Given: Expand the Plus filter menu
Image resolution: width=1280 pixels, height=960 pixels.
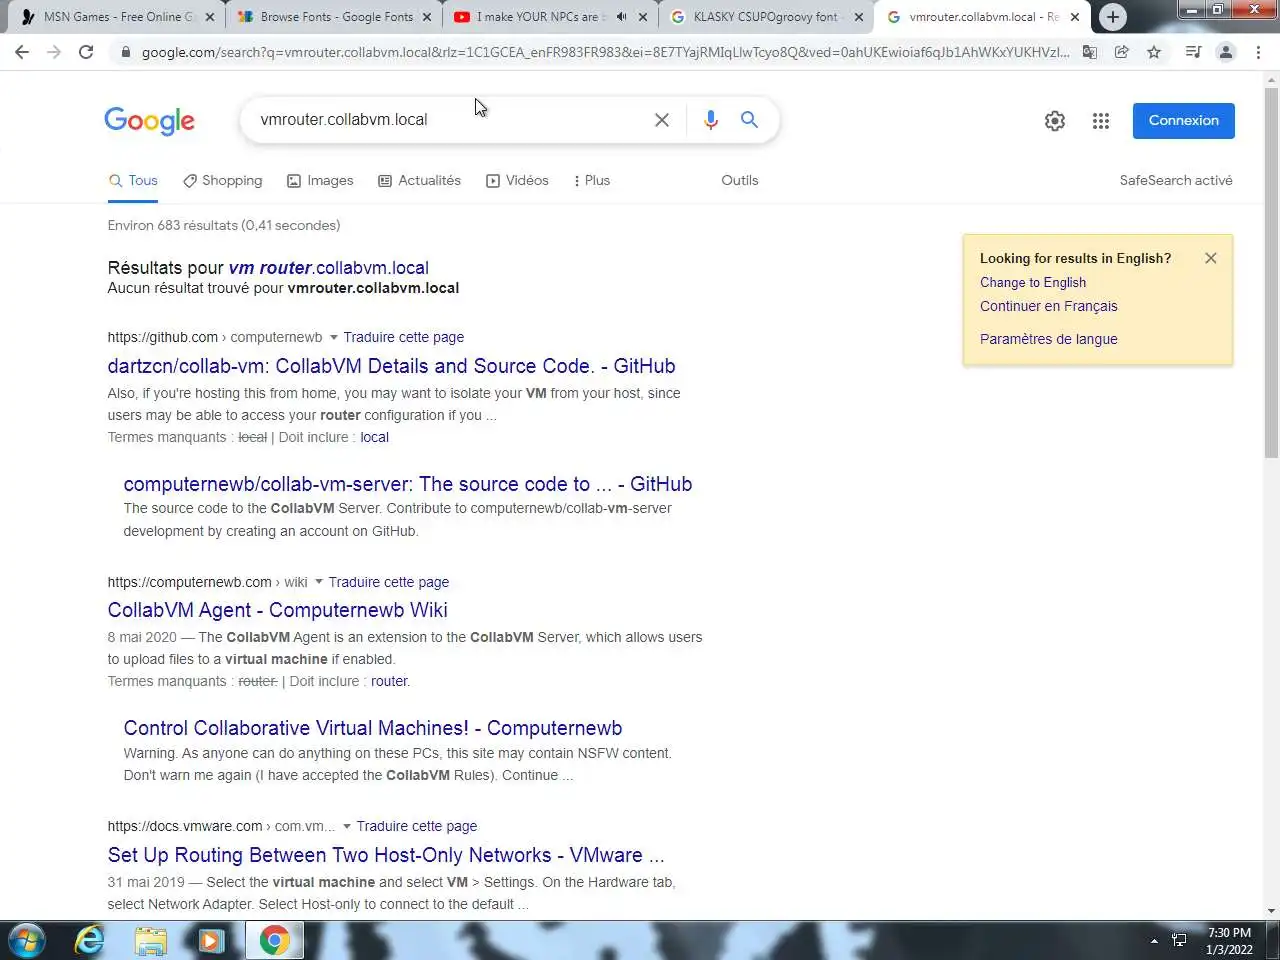Looking at the screenshot, I should pyautogui.click(x=591, y=181).
